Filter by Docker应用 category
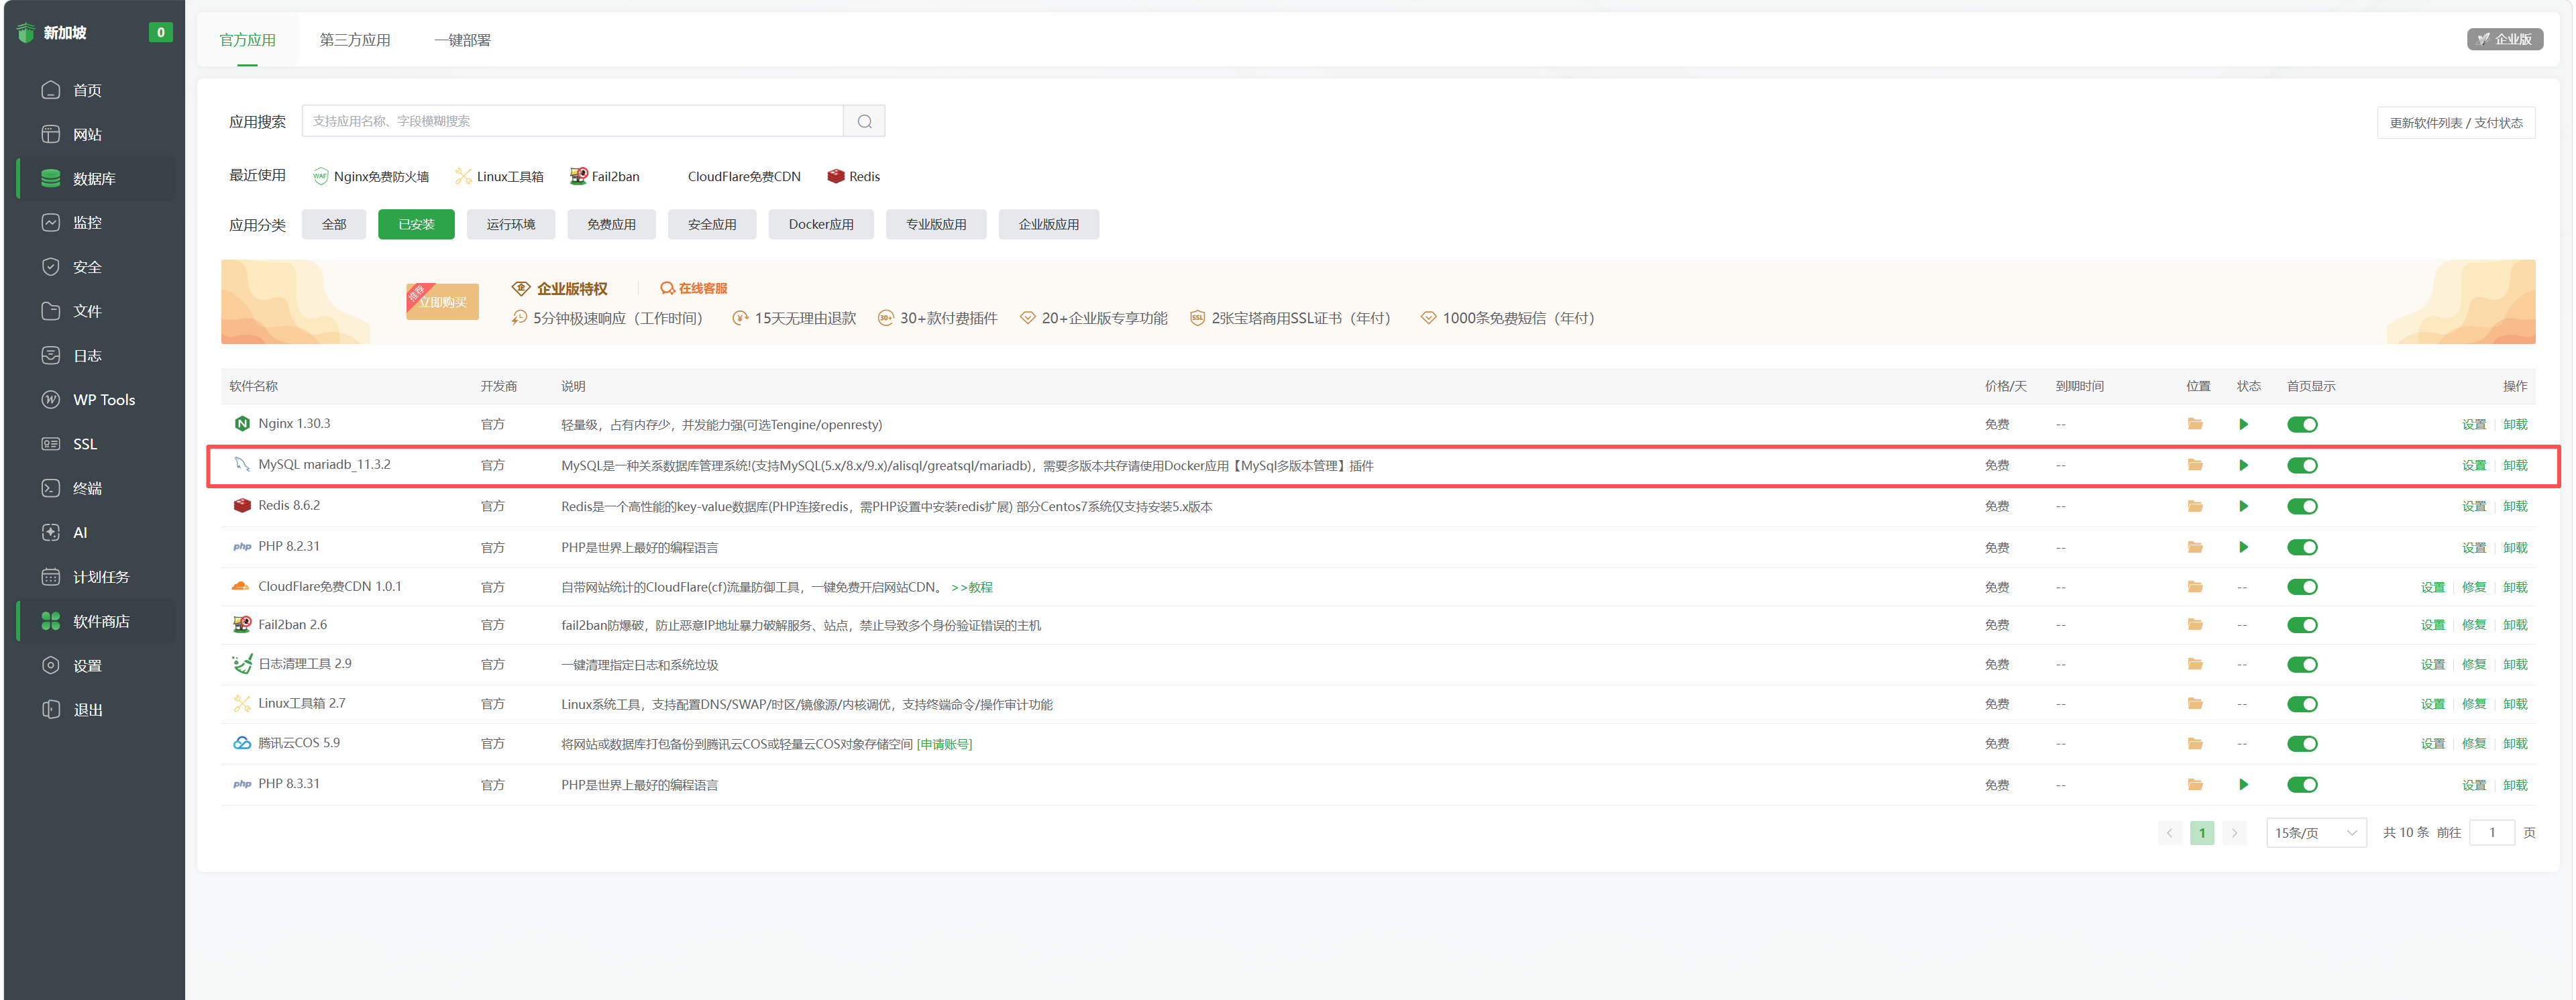The width and height of the screenshot is (2576, 1000). coord(821,225)
